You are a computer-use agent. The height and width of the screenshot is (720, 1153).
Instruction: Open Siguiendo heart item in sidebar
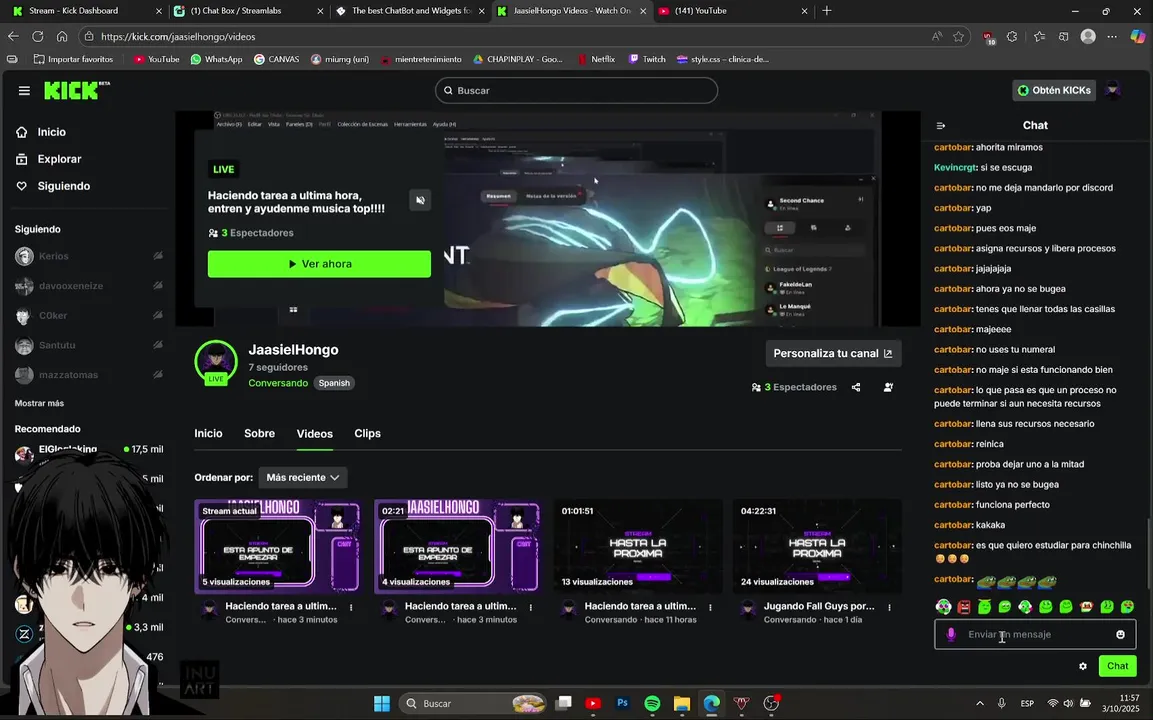(53, 186)
